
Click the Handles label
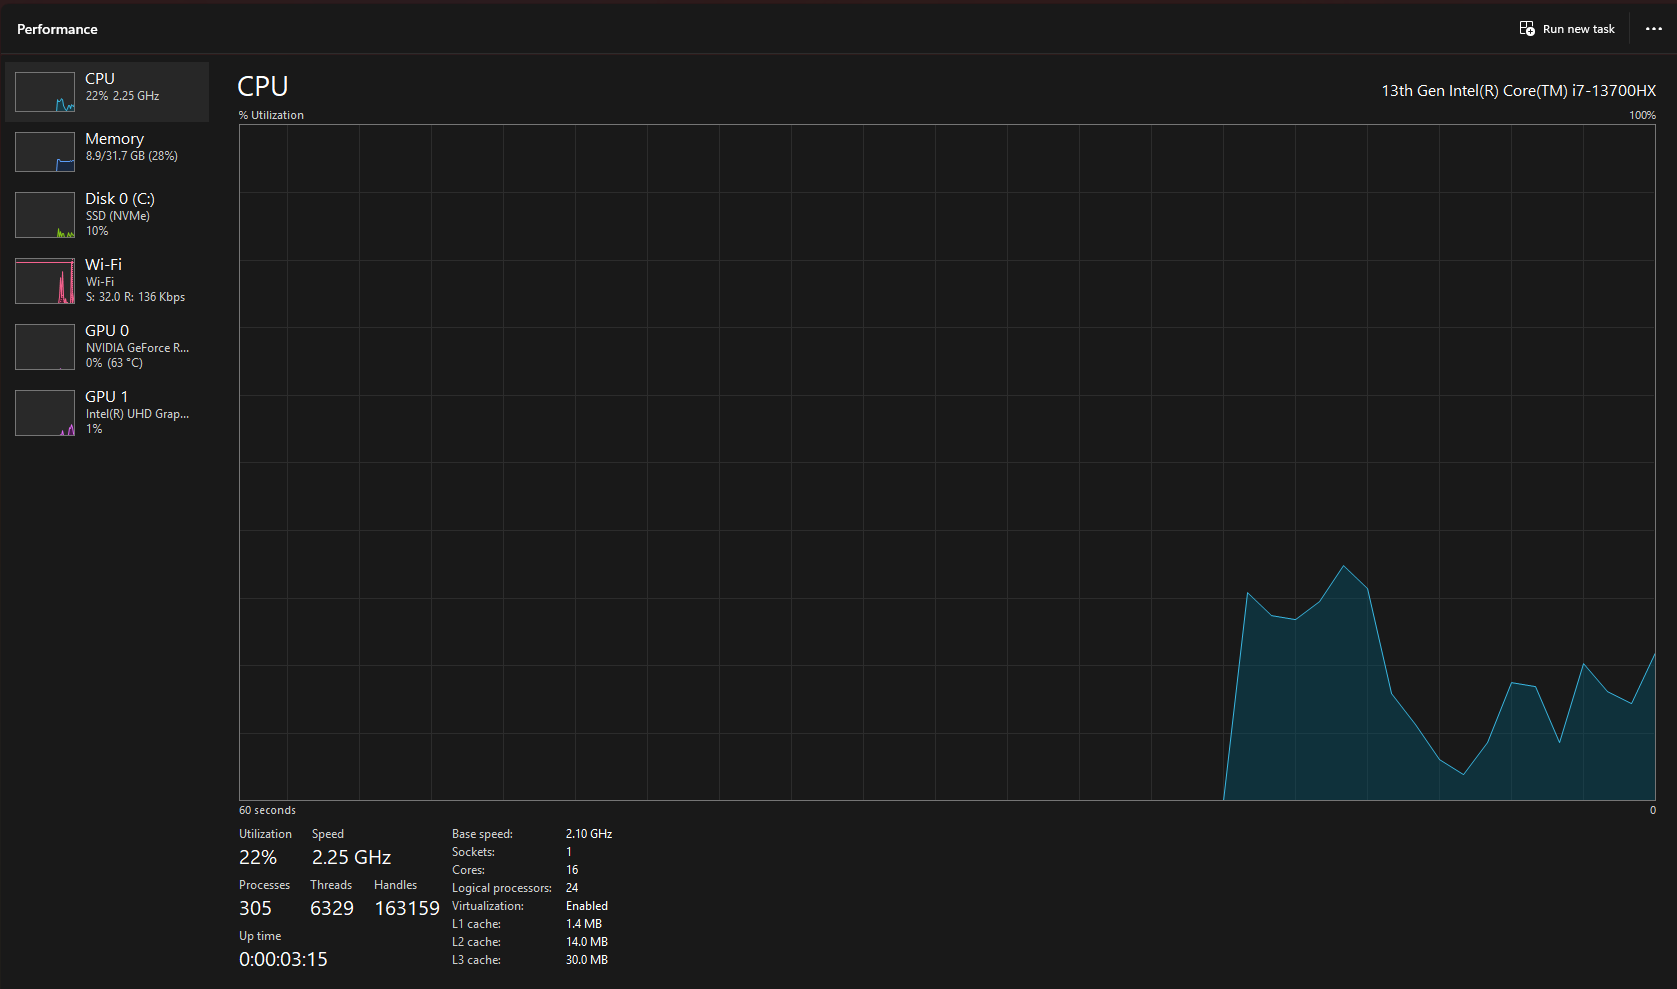(x=396, y=885)
